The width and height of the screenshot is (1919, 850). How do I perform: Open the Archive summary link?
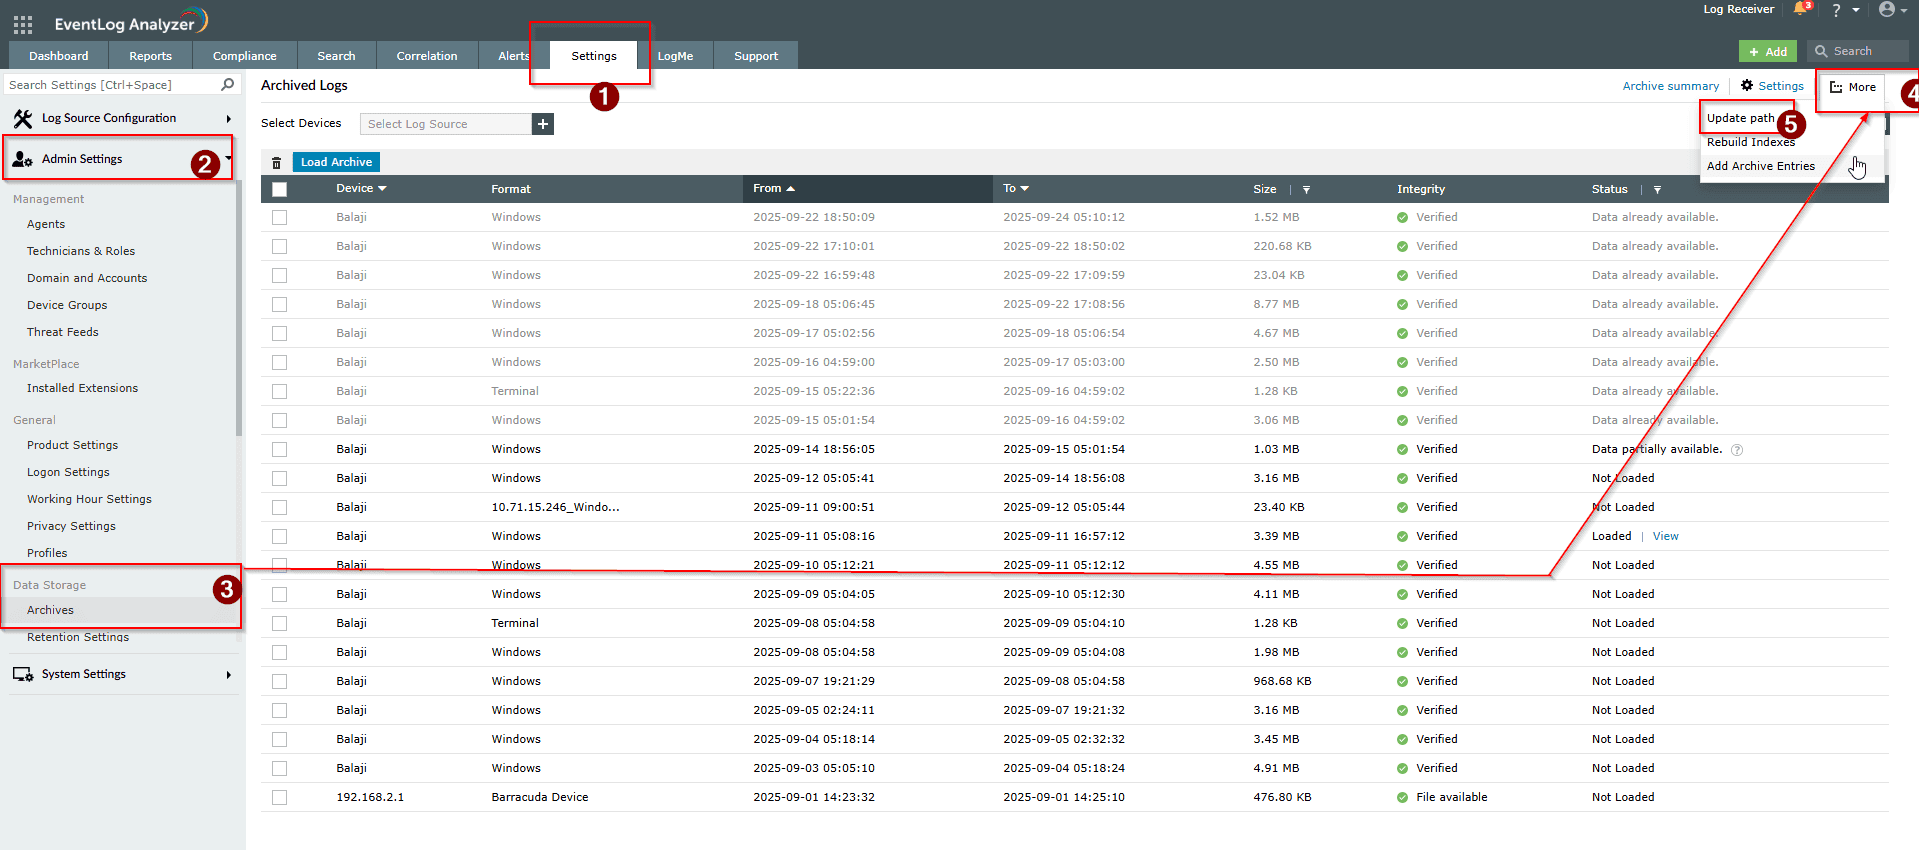(x=1670, y=86)
